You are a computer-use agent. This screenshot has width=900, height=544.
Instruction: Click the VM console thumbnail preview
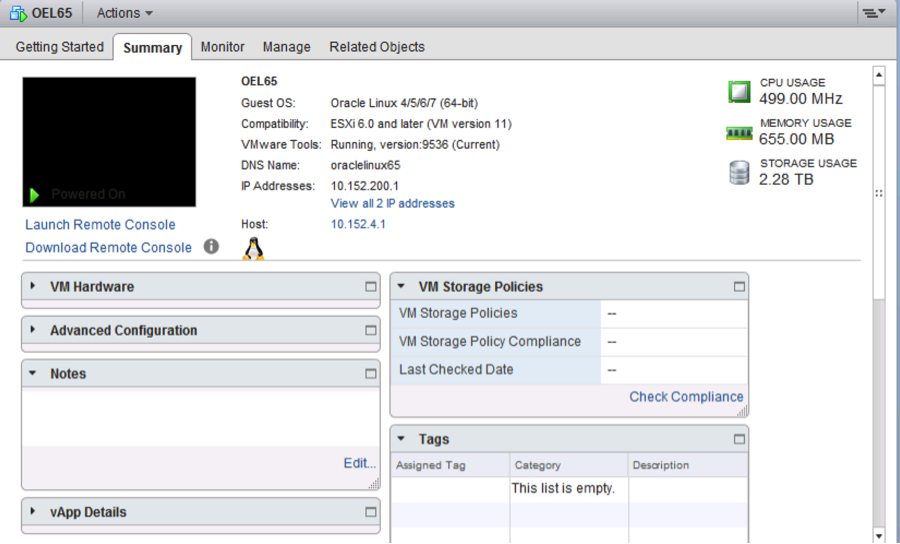(109, 142)
